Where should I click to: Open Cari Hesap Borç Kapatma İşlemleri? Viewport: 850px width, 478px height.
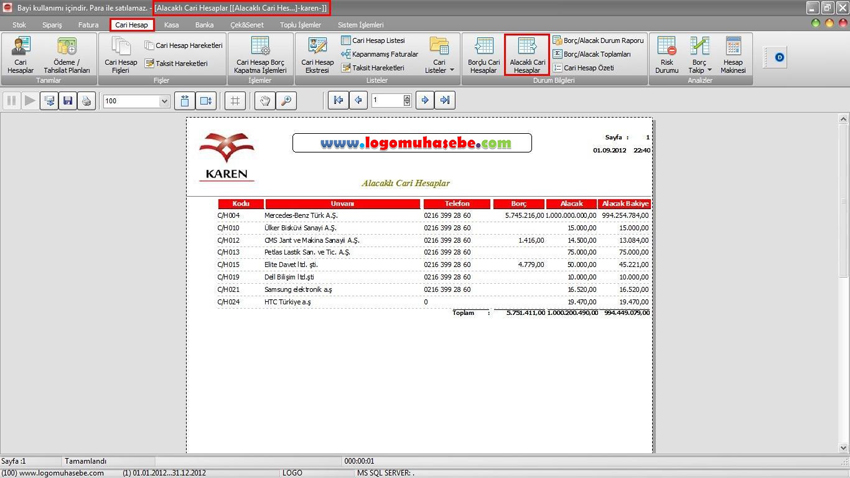tap(260, 55)
